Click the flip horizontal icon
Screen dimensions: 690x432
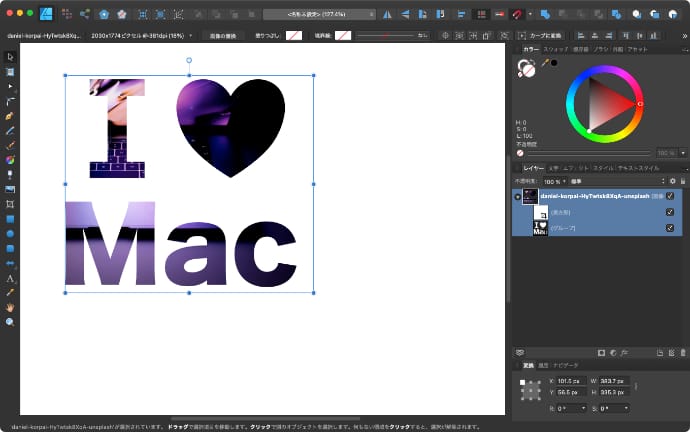coord(387,14)
